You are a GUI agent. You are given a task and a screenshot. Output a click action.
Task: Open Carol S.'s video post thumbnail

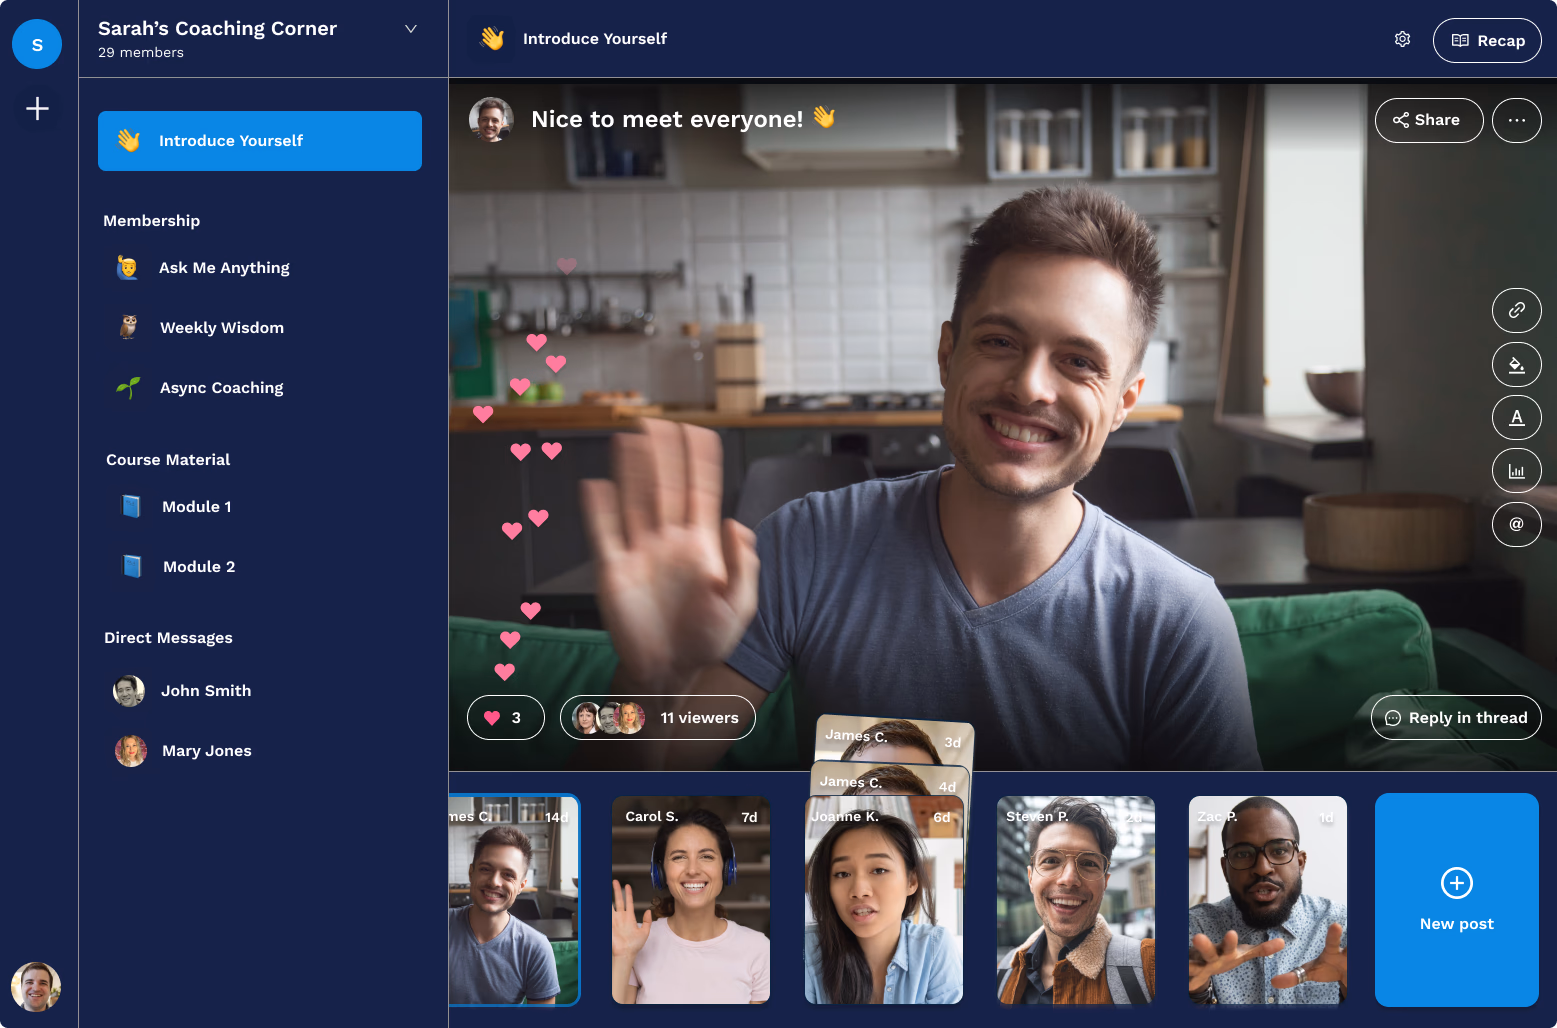click(690, 900)
